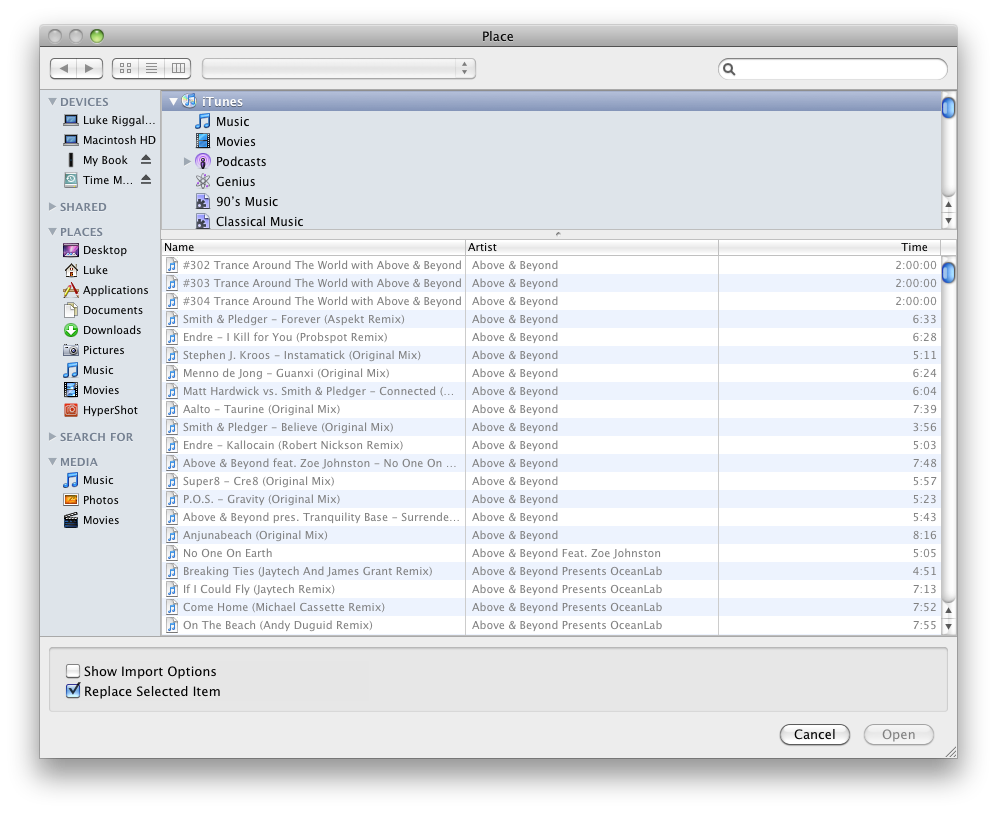Switch to column view
This screenshot has height=813, width=997.
coord(178,68)
